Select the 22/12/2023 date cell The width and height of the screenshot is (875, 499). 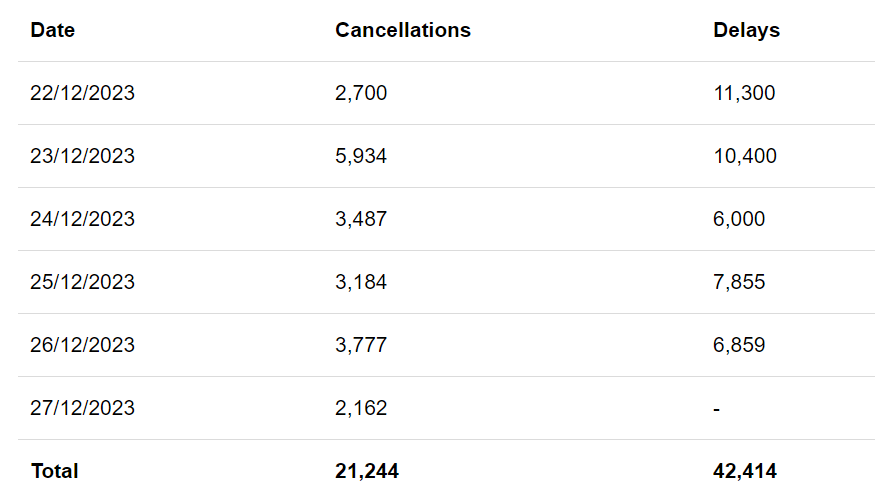[x=83, y=93]
